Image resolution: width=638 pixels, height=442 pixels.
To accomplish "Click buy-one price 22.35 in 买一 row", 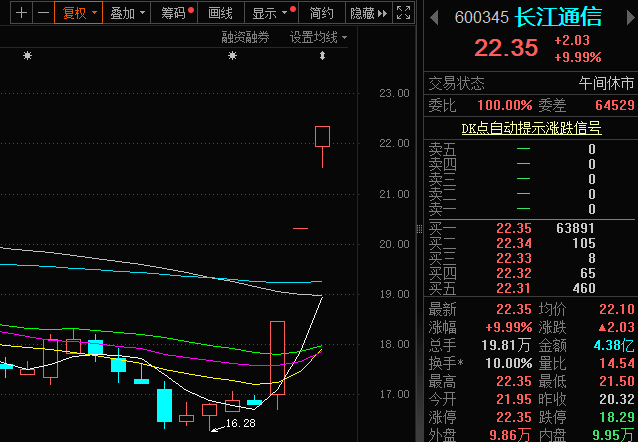I will (514, 228).
